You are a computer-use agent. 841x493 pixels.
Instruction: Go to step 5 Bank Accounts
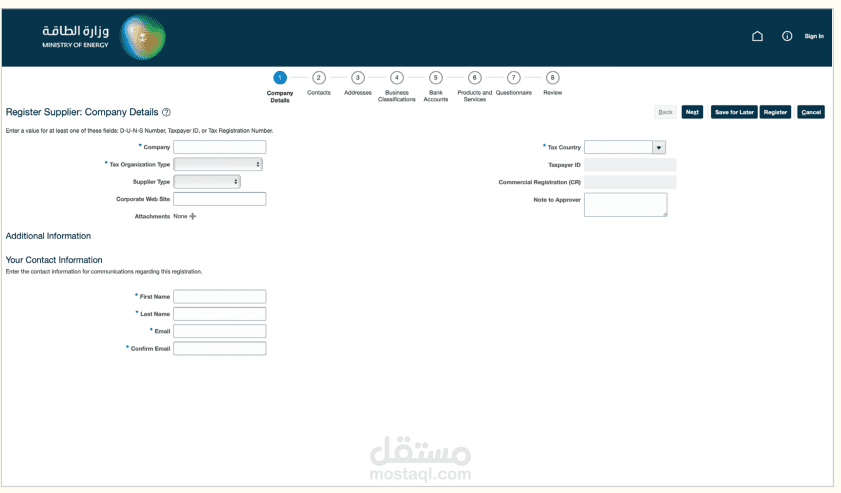[436, 78]
